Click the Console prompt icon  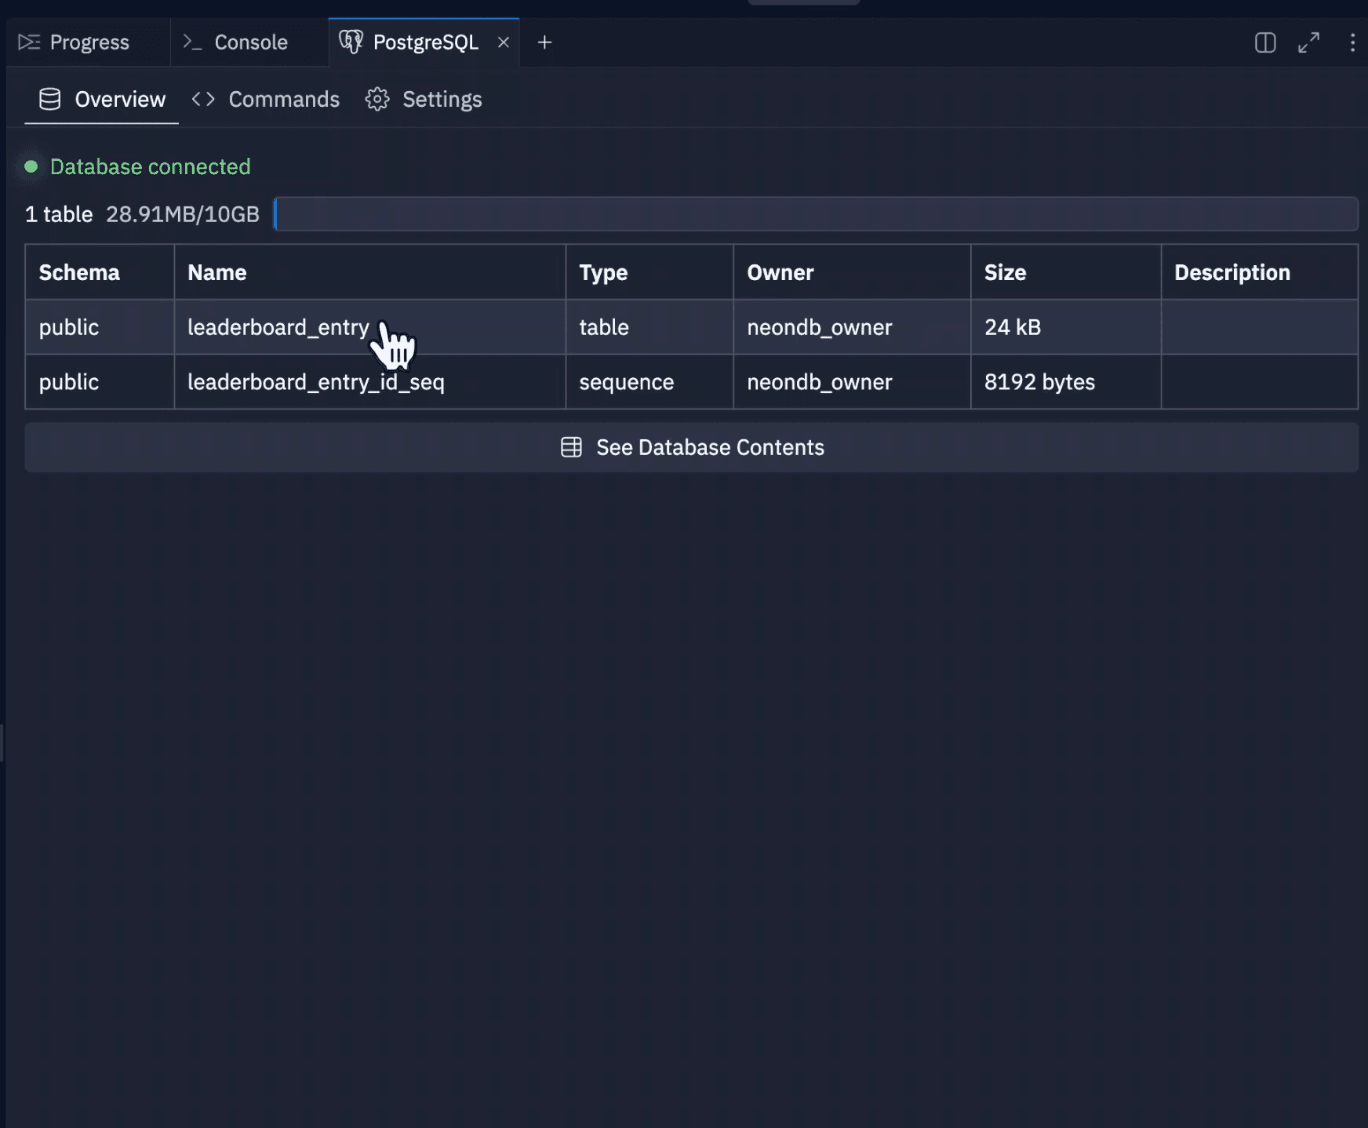point(192,42)
